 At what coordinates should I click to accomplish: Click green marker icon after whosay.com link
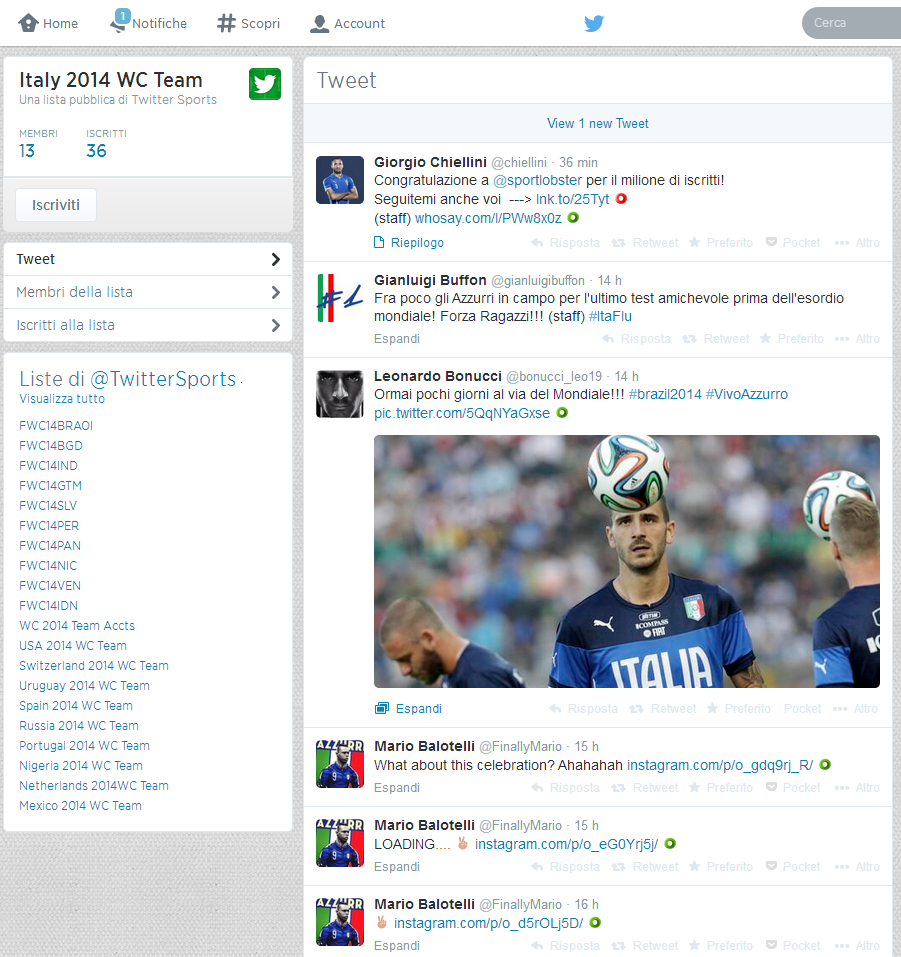point(573,217)
